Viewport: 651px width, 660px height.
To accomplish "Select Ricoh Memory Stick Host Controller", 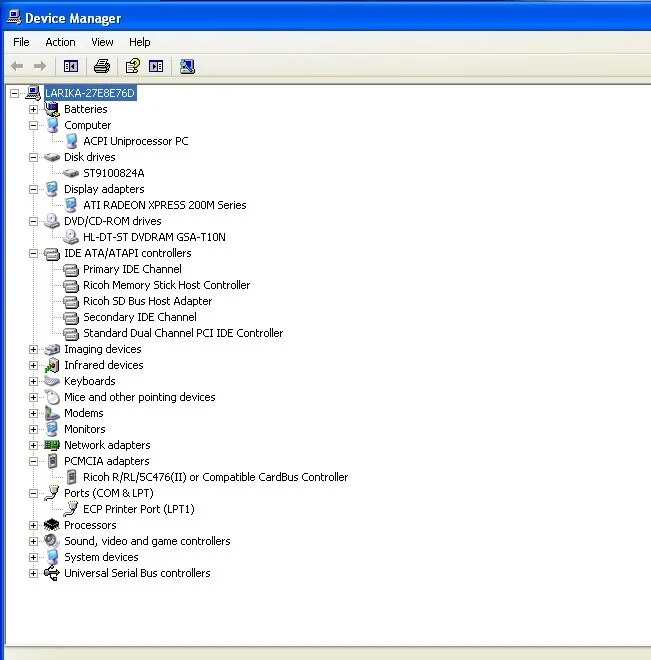I will point(167,285).
